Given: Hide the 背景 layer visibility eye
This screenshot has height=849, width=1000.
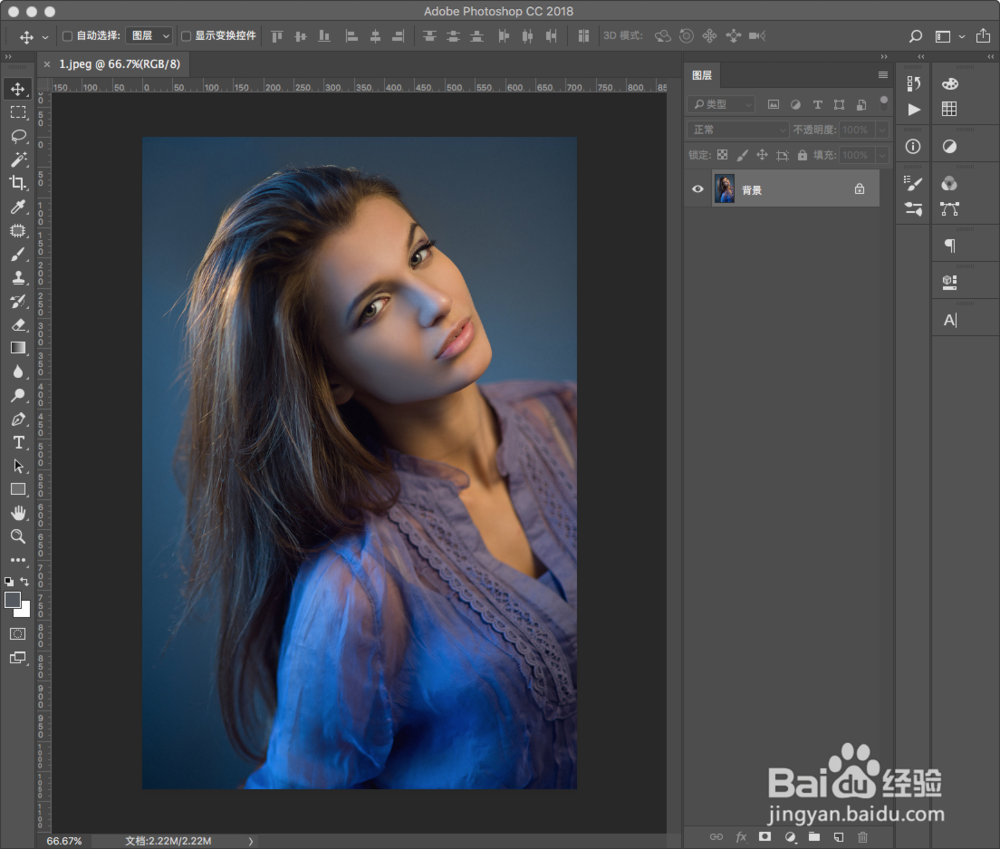Looking at the screenshot, I should (x=698, y=188).
